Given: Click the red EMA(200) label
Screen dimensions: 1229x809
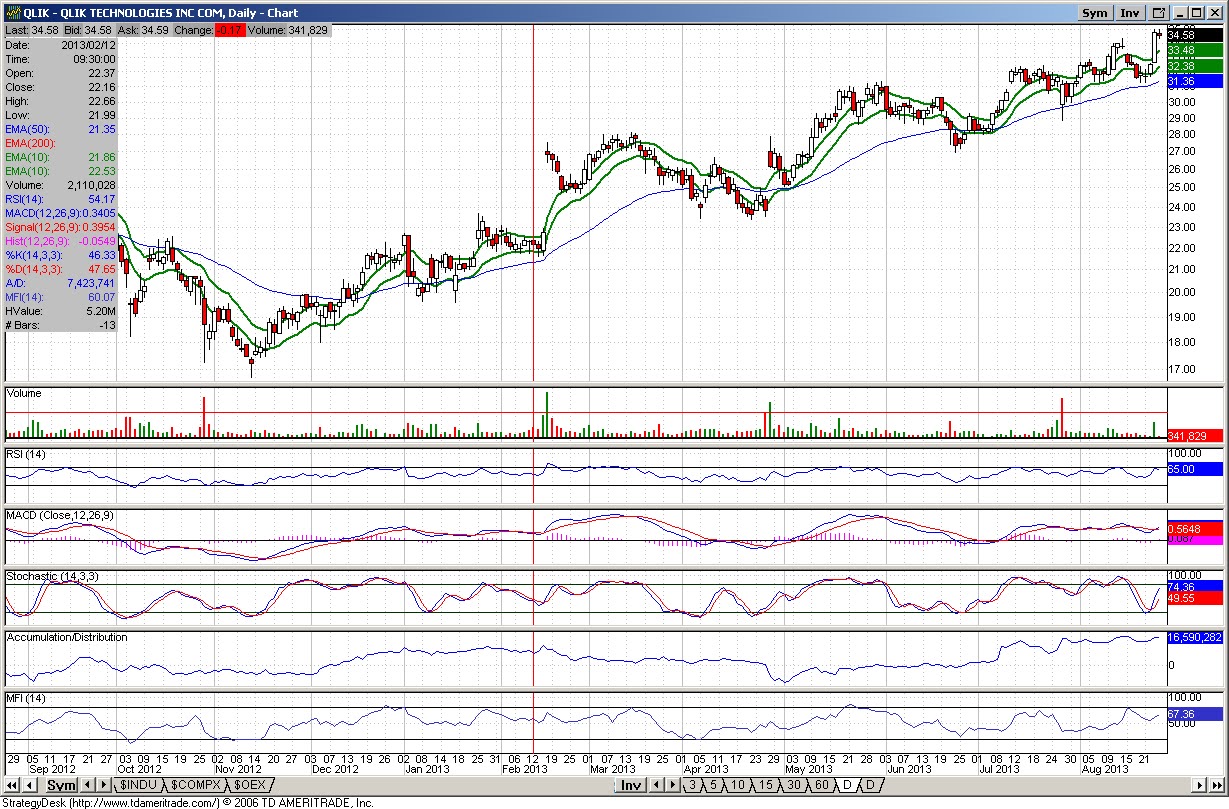Looking at the screenshot, I should (x=29, y=143).
